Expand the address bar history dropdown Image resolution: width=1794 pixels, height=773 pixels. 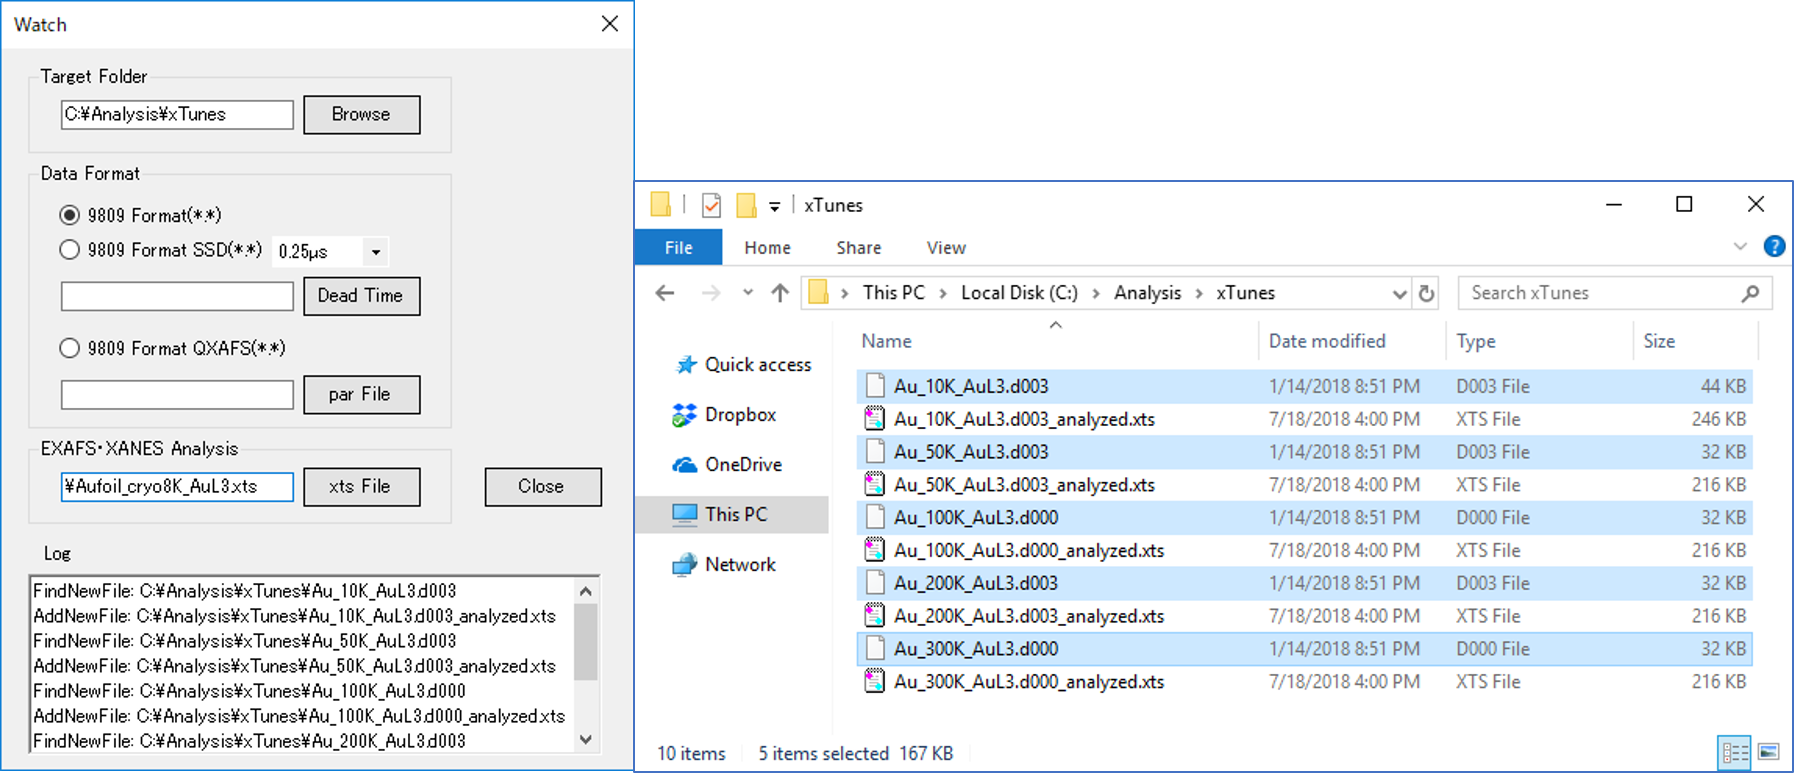[1399, 294]
